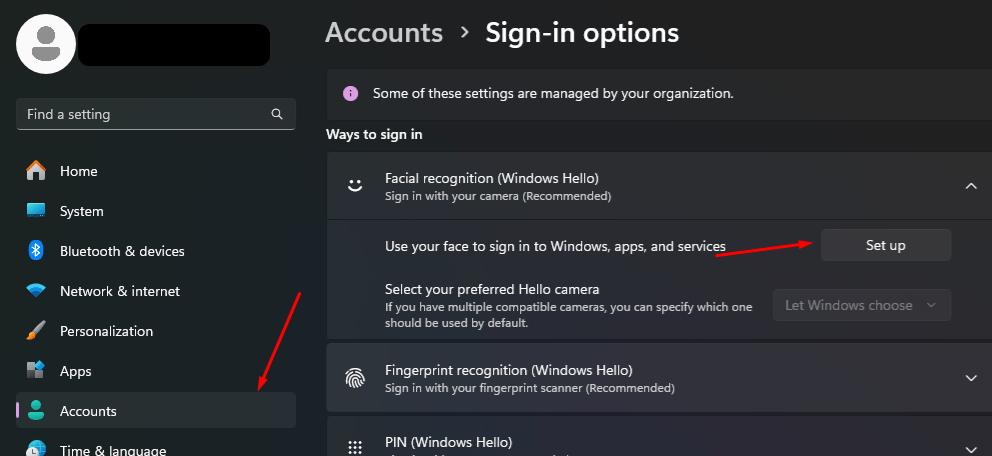Click the fingerprint recognition icon
This screenshot has height=456, width=992.
(x=354, y=378)
